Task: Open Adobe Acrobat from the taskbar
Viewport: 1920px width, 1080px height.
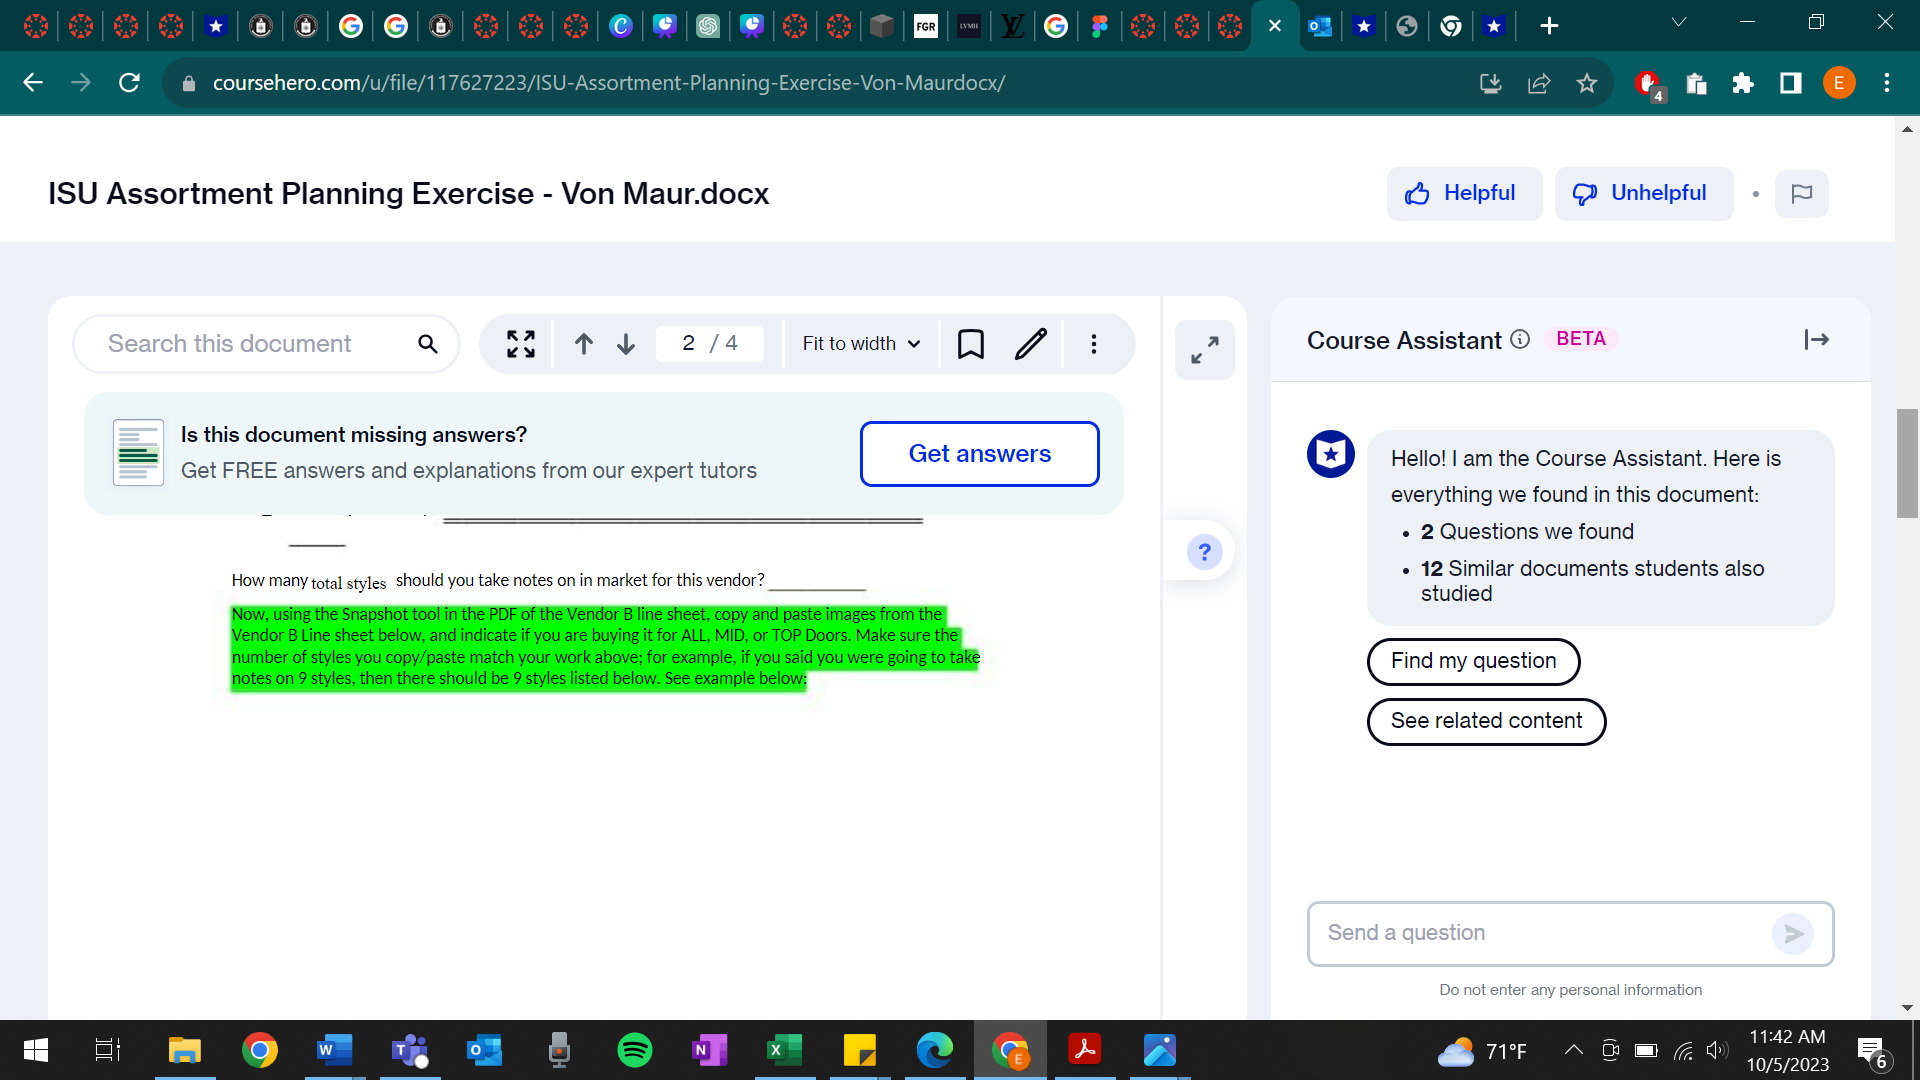Action: (x=1085, y=1050)
